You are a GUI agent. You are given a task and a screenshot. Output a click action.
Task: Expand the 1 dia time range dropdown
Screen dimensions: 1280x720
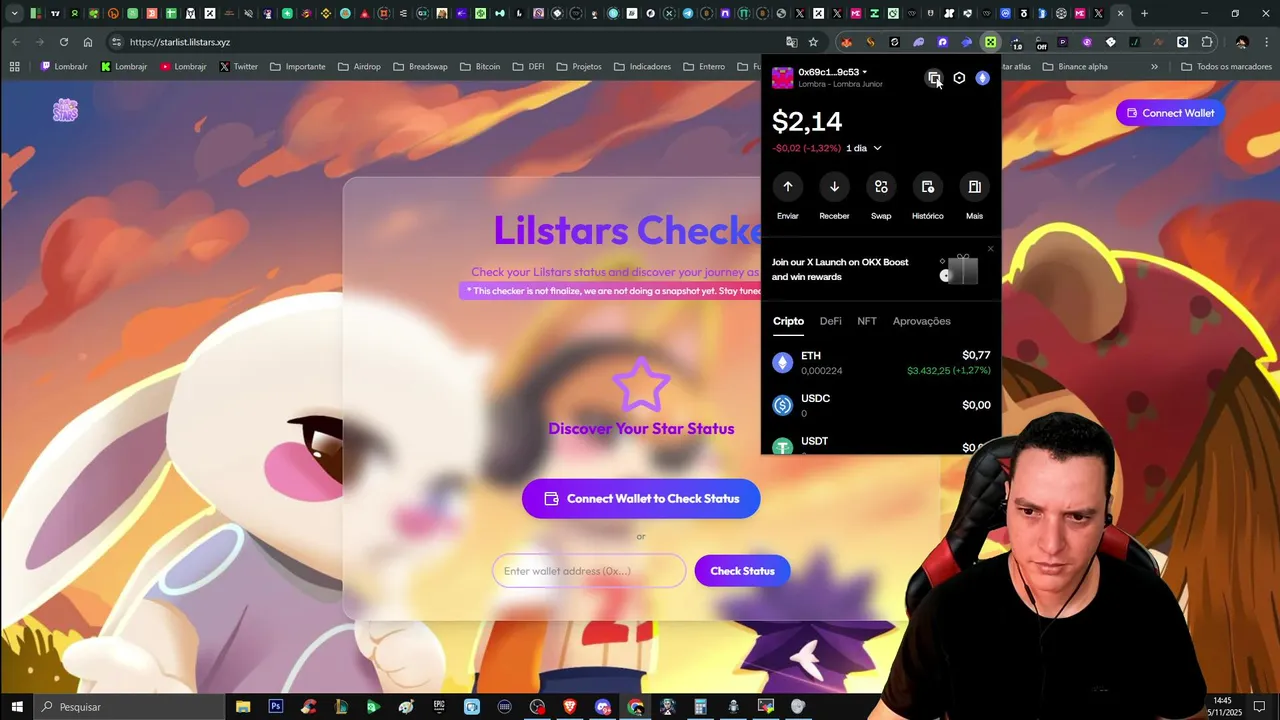(864, 148)
